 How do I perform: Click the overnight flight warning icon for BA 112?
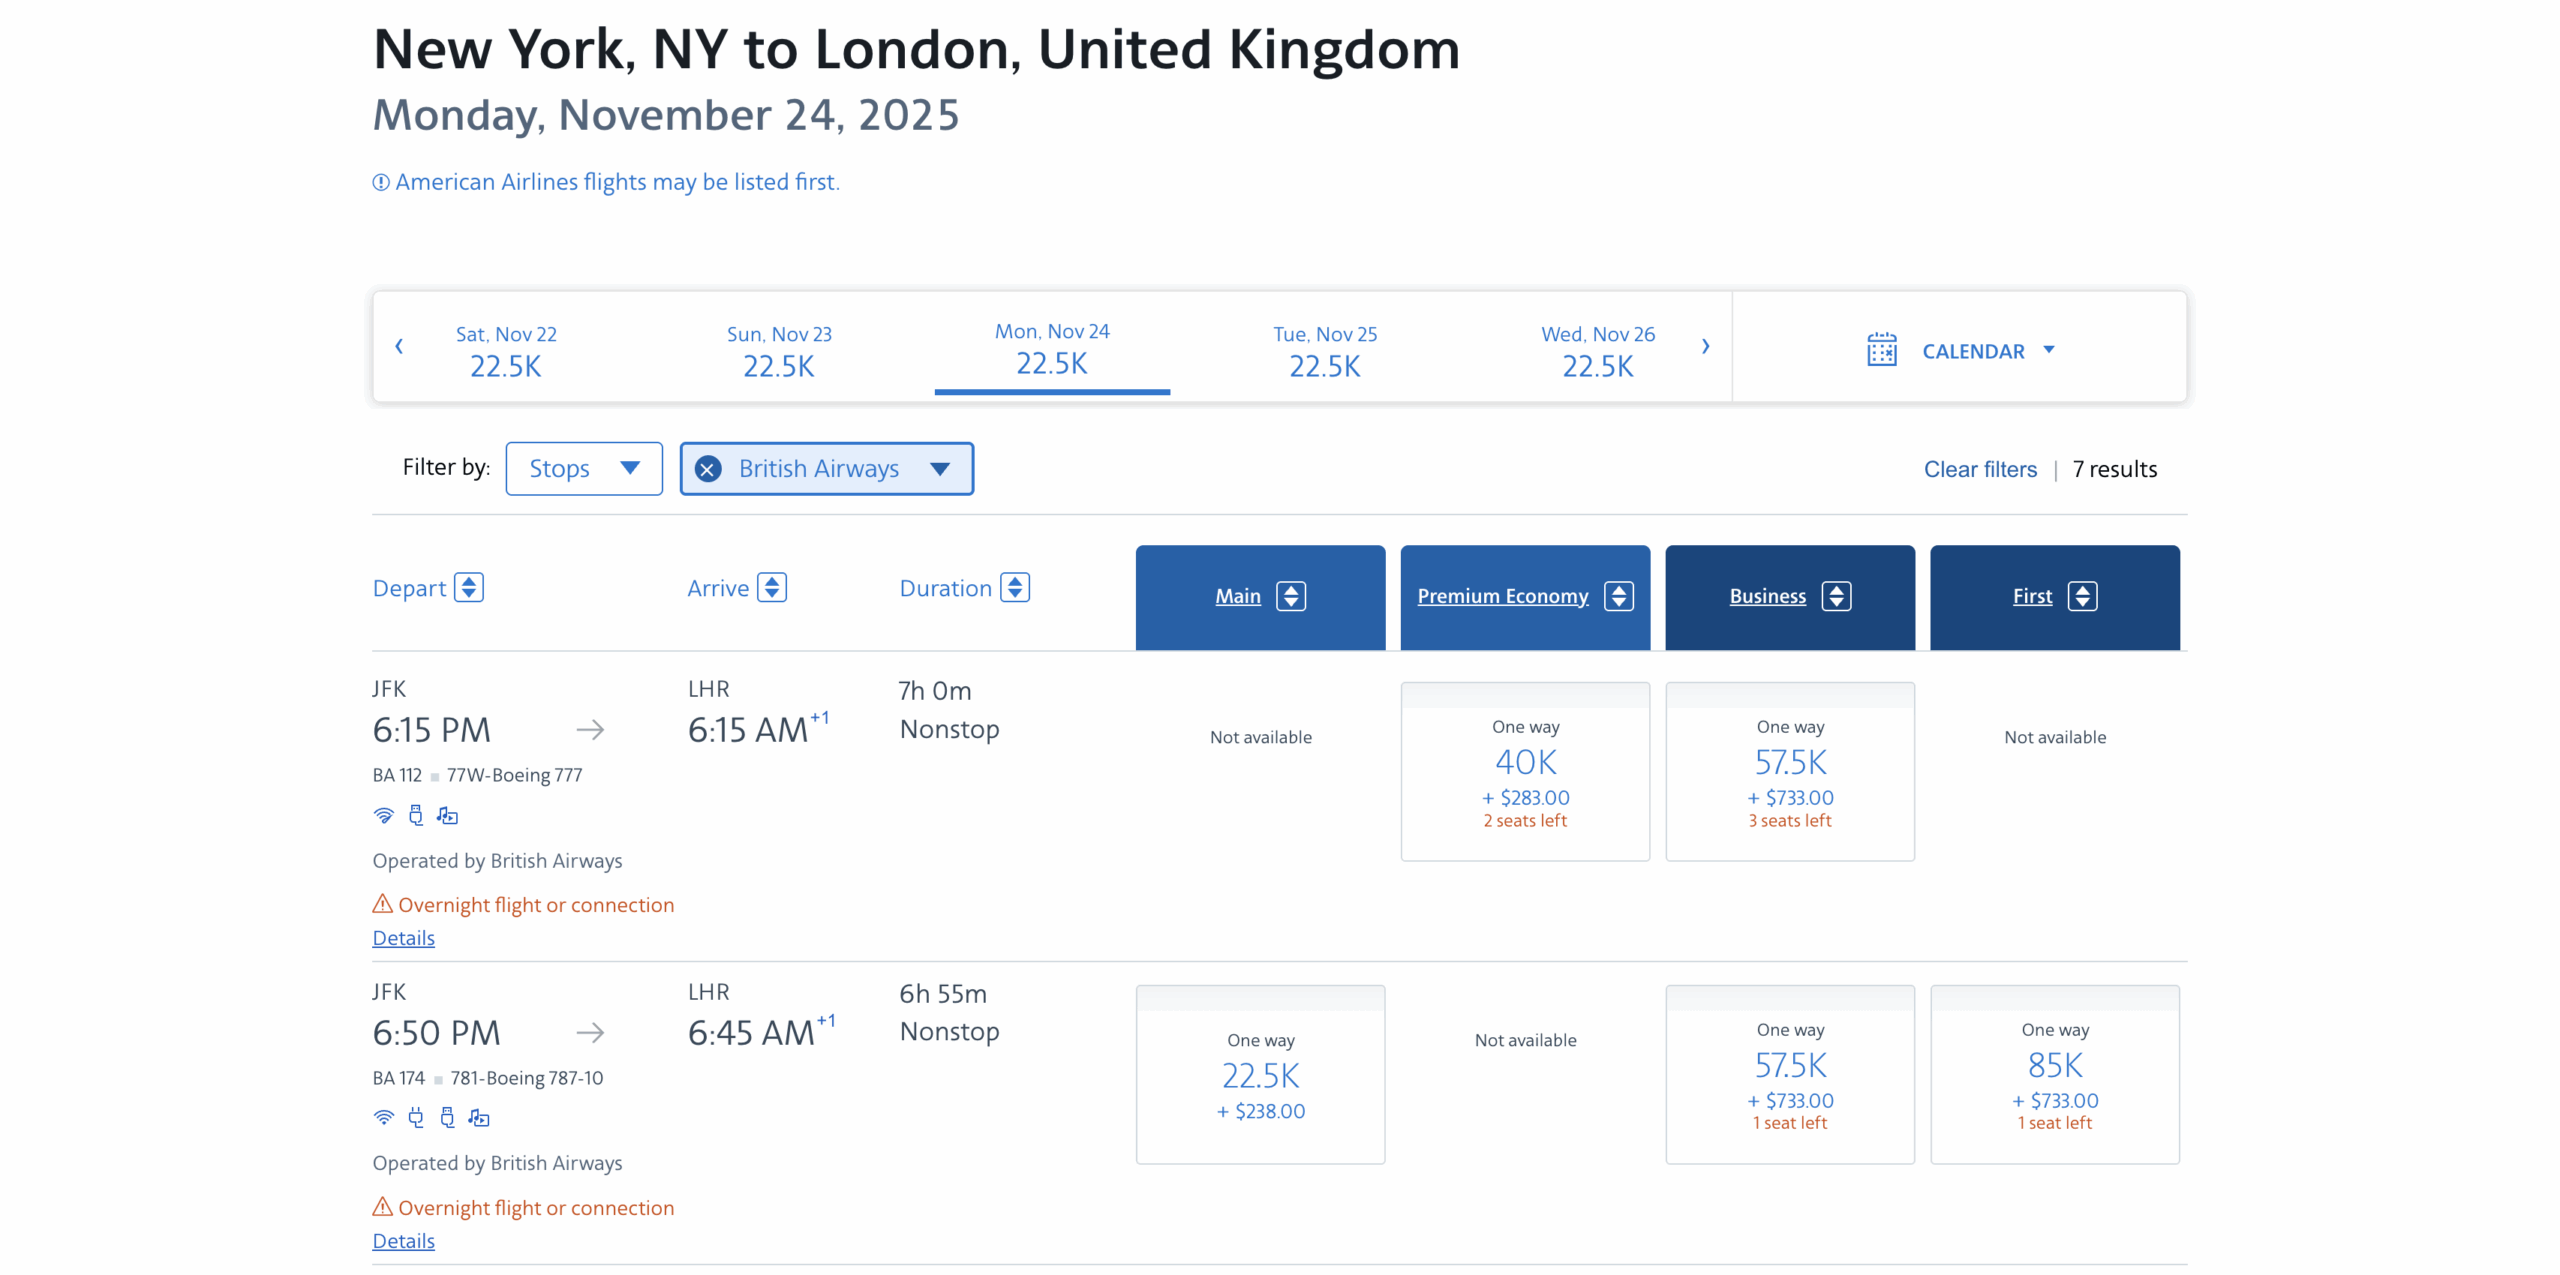pyautogui.click(x=381, y=903)
